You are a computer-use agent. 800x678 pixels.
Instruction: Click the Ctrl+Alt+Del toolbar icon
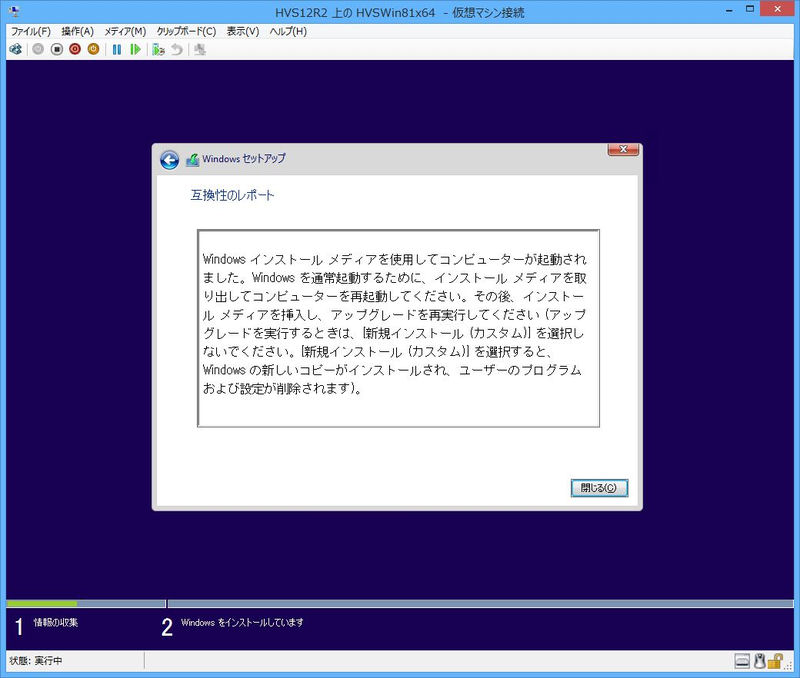16,49
